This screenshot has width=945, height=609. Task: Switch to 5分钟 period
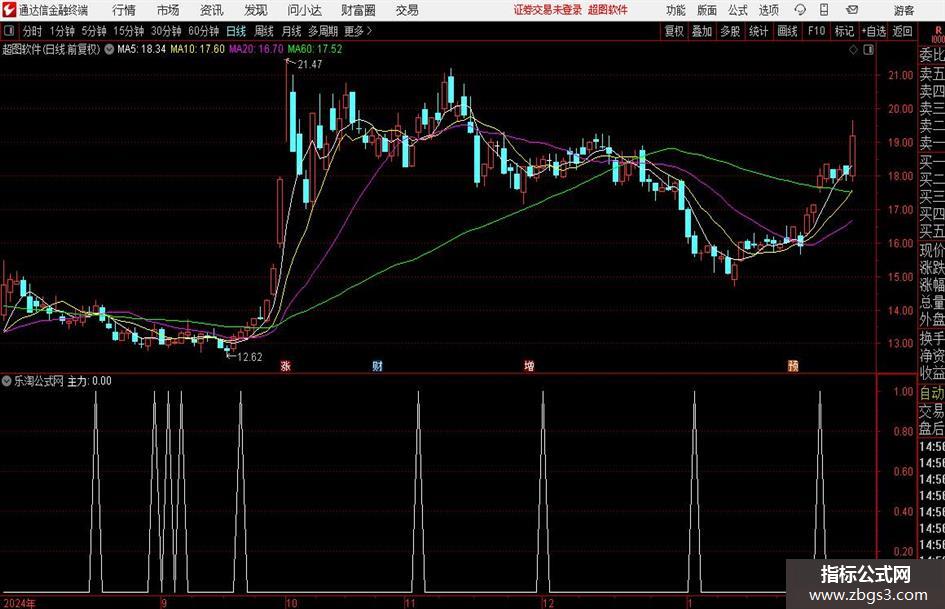[x=94, y=31]
